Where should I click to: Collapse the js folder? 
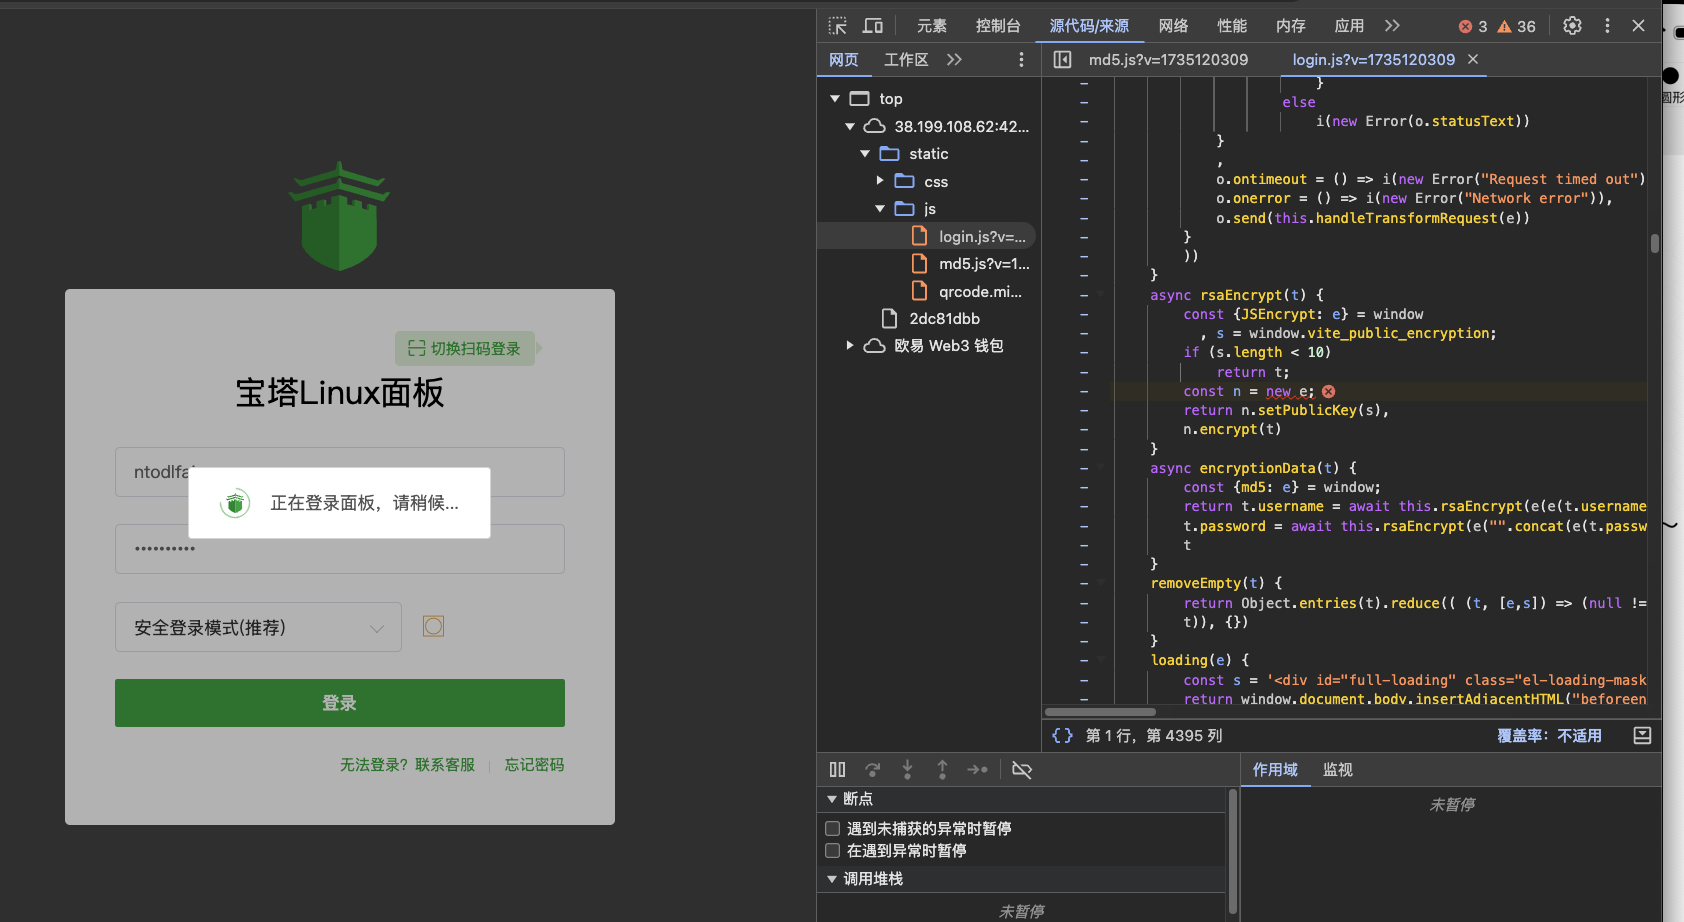click(x=880, y=208)
